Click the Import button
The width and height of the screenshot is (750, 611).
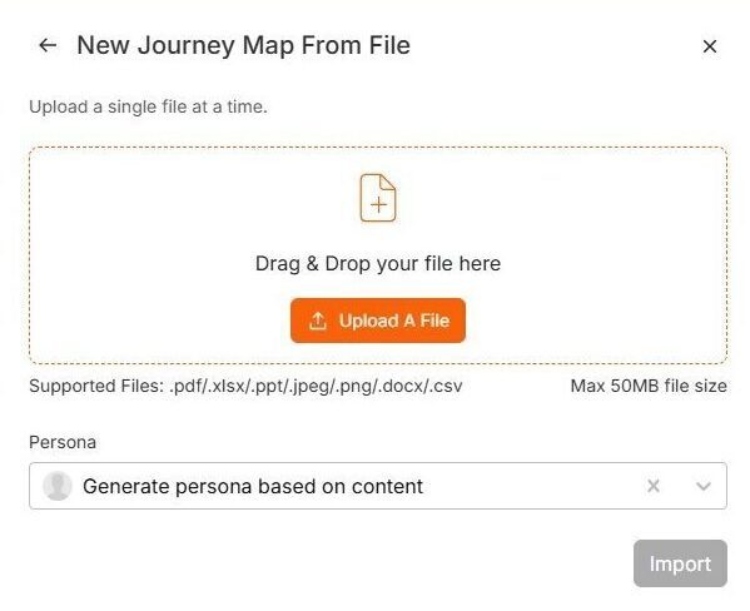click(x=680, y=564)
